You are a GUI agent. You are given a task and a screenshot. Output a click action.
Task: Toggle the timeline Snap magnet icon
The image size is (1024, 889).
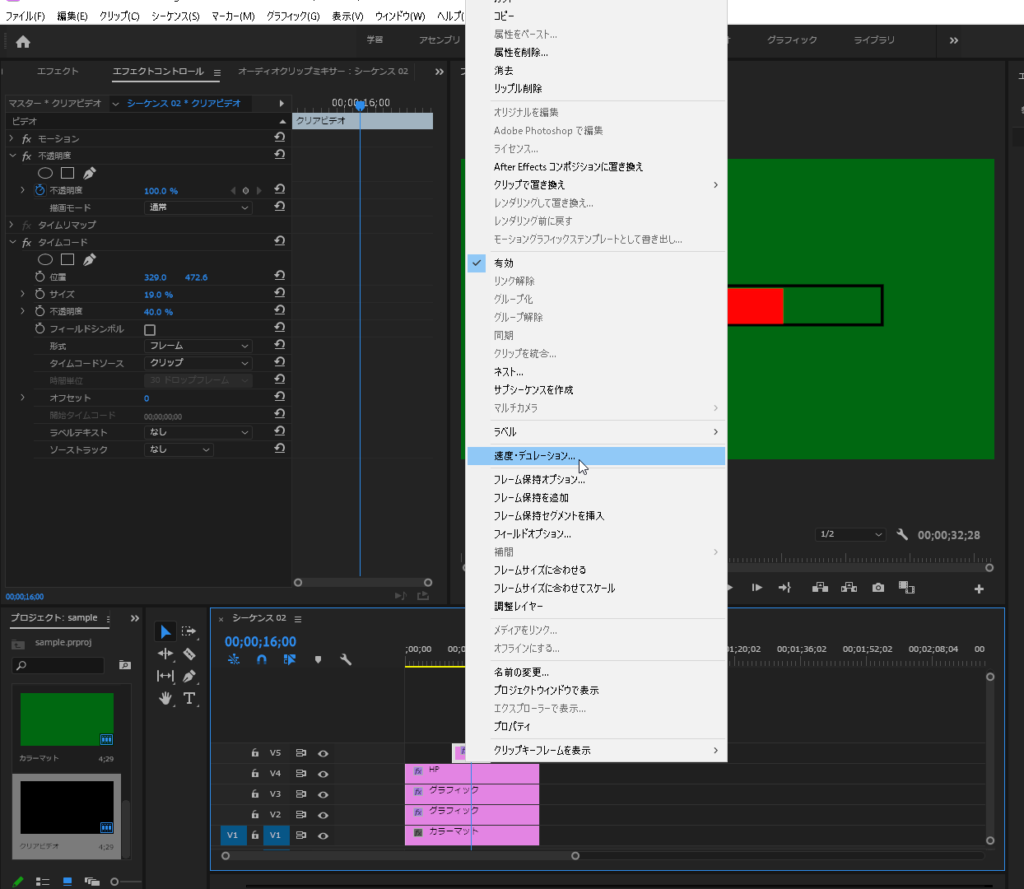pos(262,660)
